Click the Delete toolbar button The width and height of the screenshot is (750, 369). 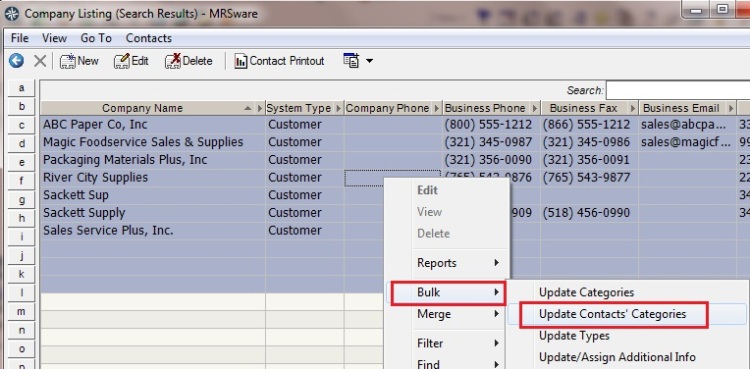click(x=188, y=61)
